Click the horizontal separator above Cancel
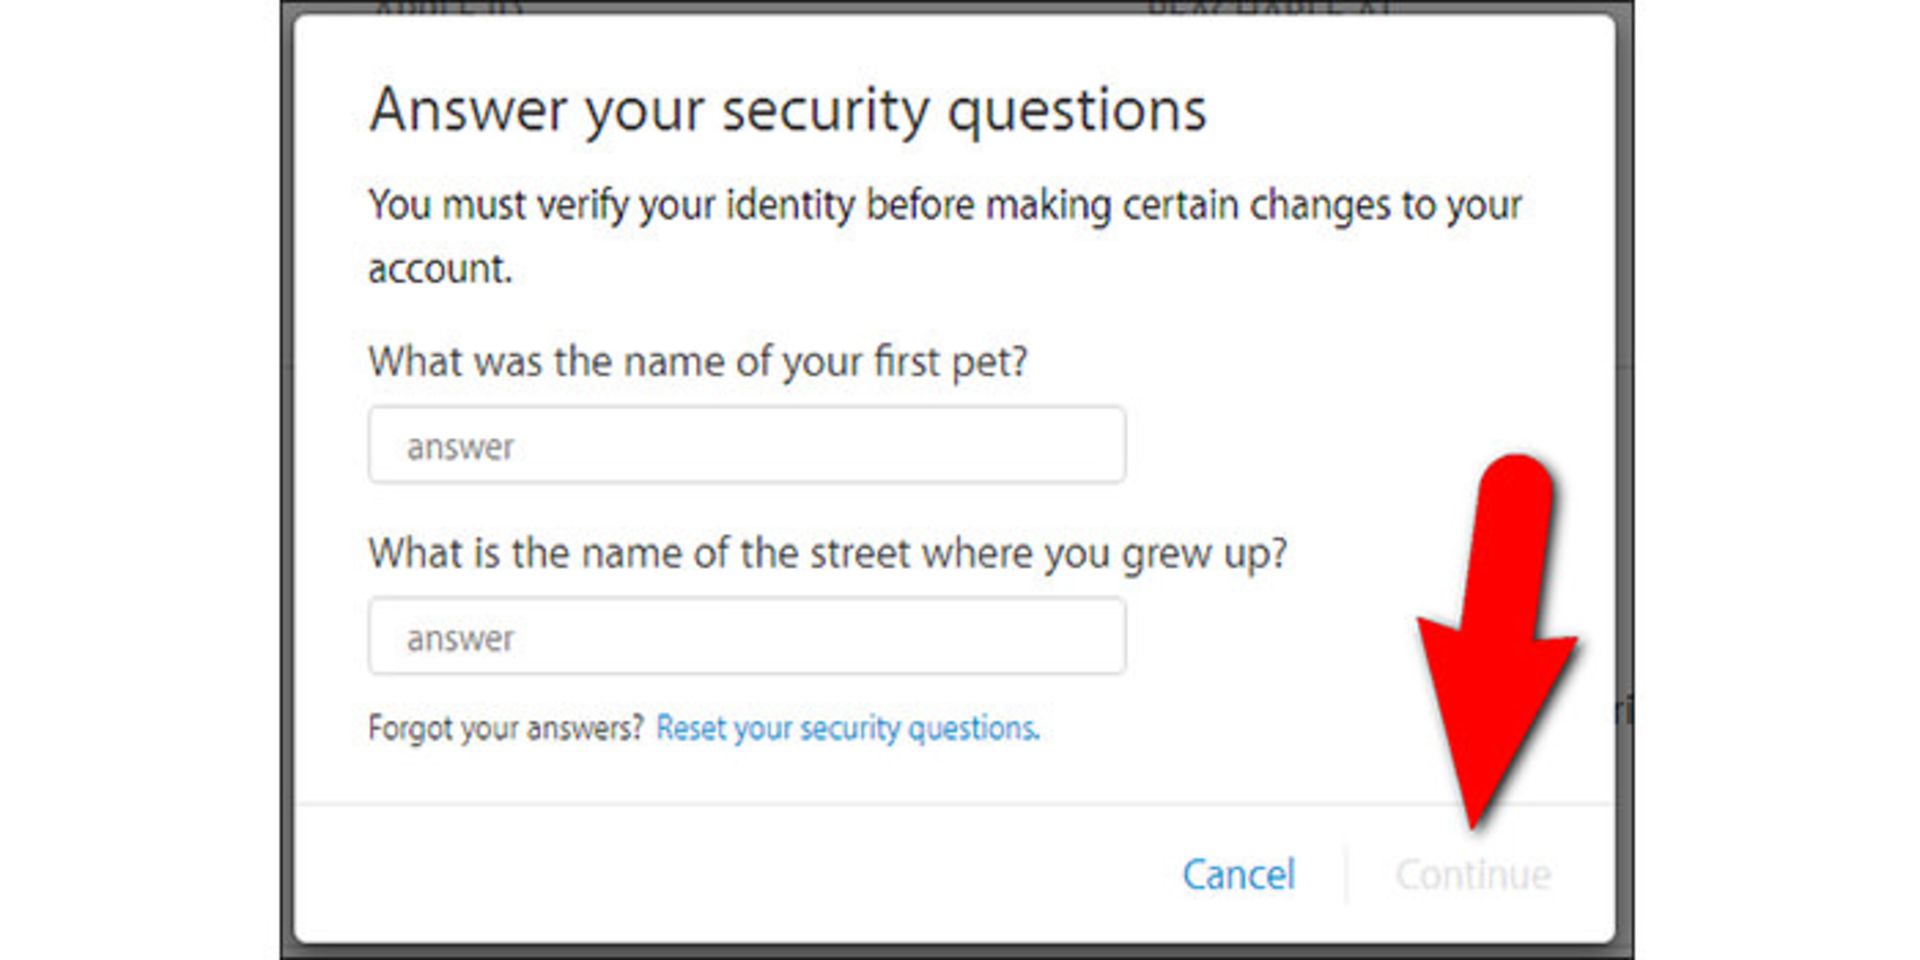The width and height of the screenshot is (1920, 960). click(954, 803)
